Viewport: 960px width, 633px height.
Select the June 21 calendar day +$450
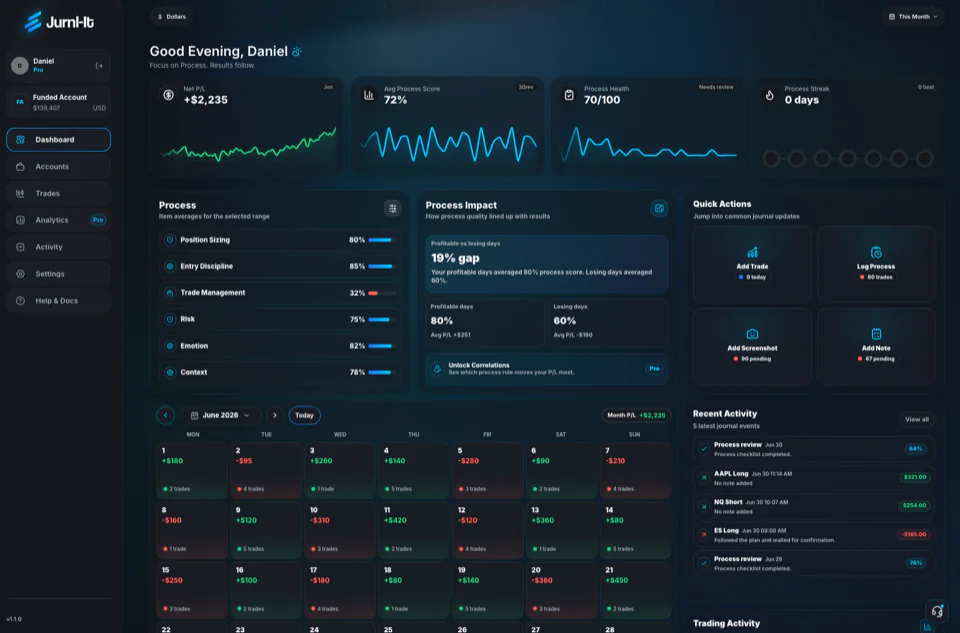[x=636, y=590]
